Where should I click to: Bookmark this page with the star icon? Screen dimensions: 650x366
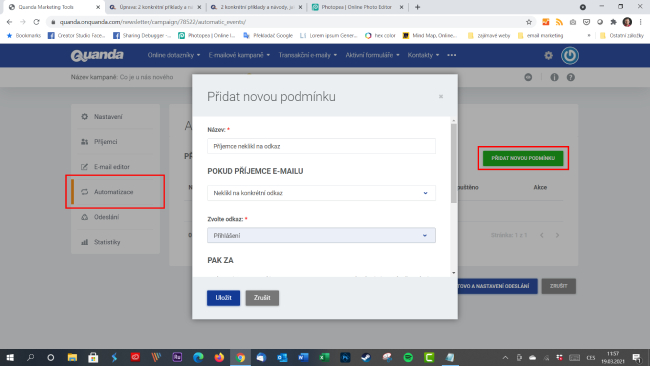coord(529,22)
